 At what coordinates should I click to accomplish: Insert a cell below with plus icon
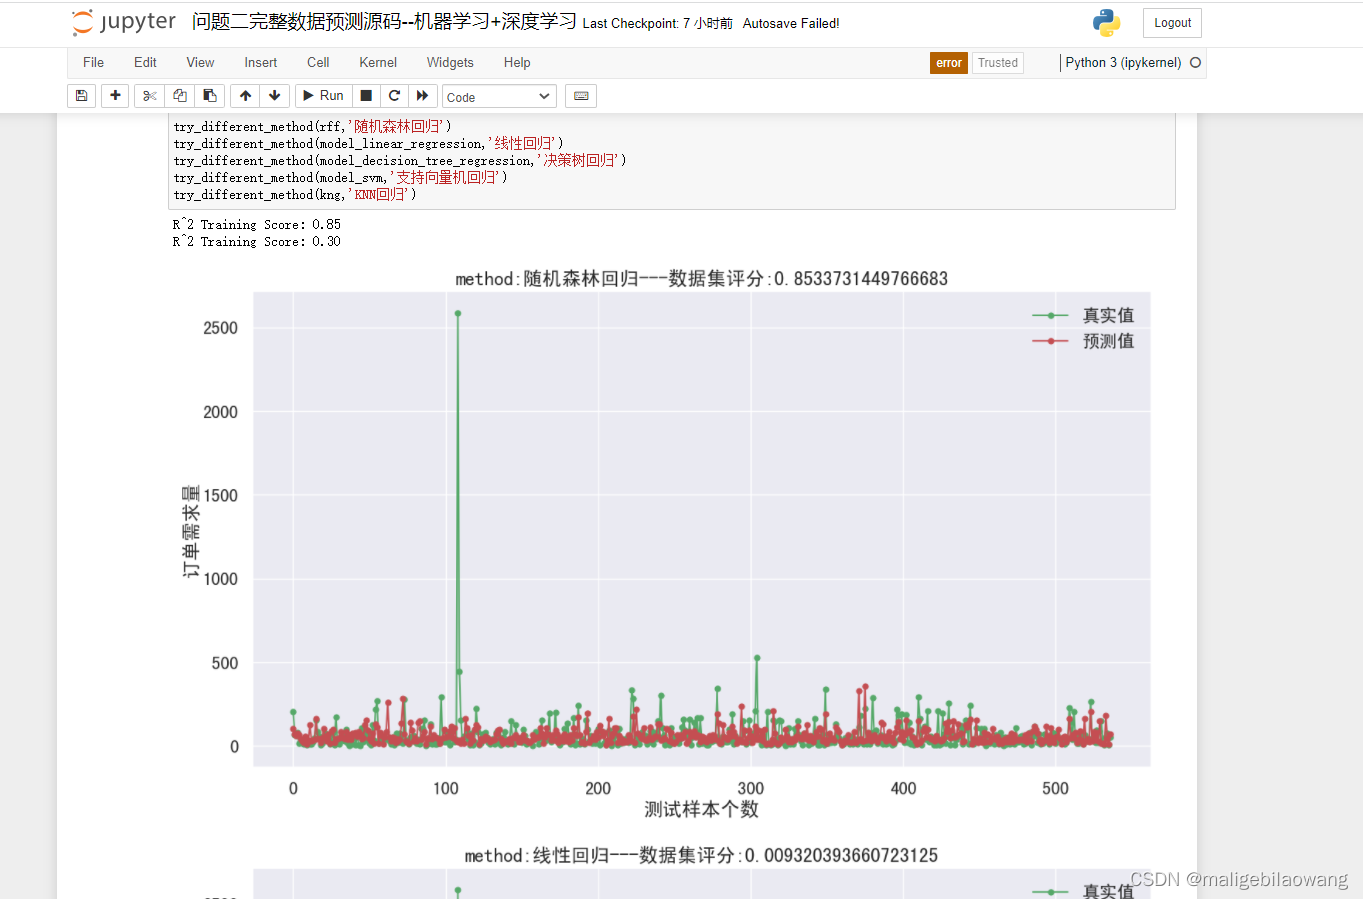(115, 96)
